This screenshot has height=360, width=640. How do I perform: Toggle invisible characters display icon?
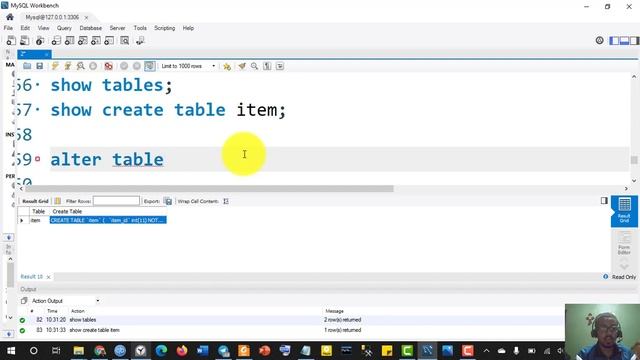click(x=267, y=66)
